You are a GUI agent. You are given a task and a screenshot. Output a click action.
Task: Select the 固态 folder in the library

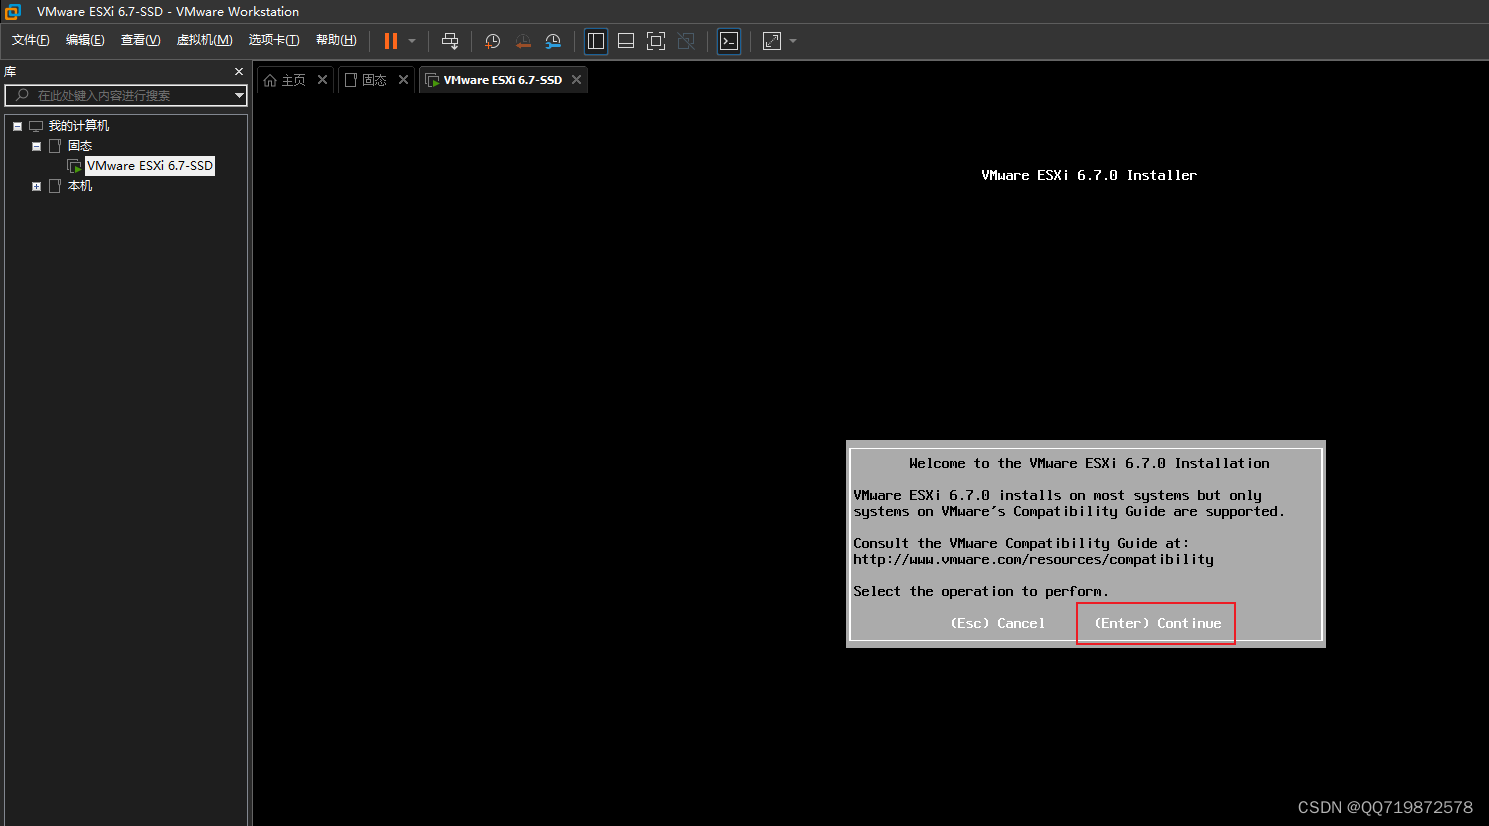pos(80,146)
